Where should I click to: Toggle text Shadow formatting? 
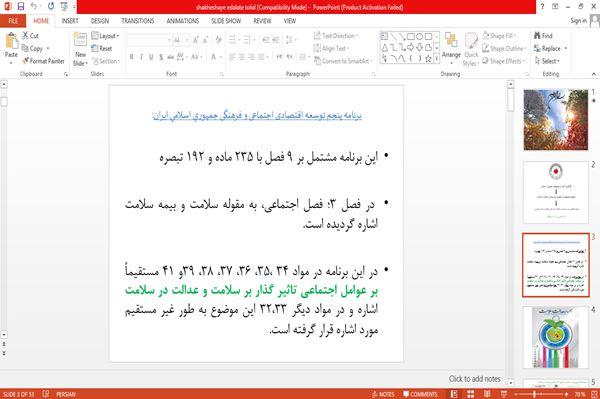point(161,57)
